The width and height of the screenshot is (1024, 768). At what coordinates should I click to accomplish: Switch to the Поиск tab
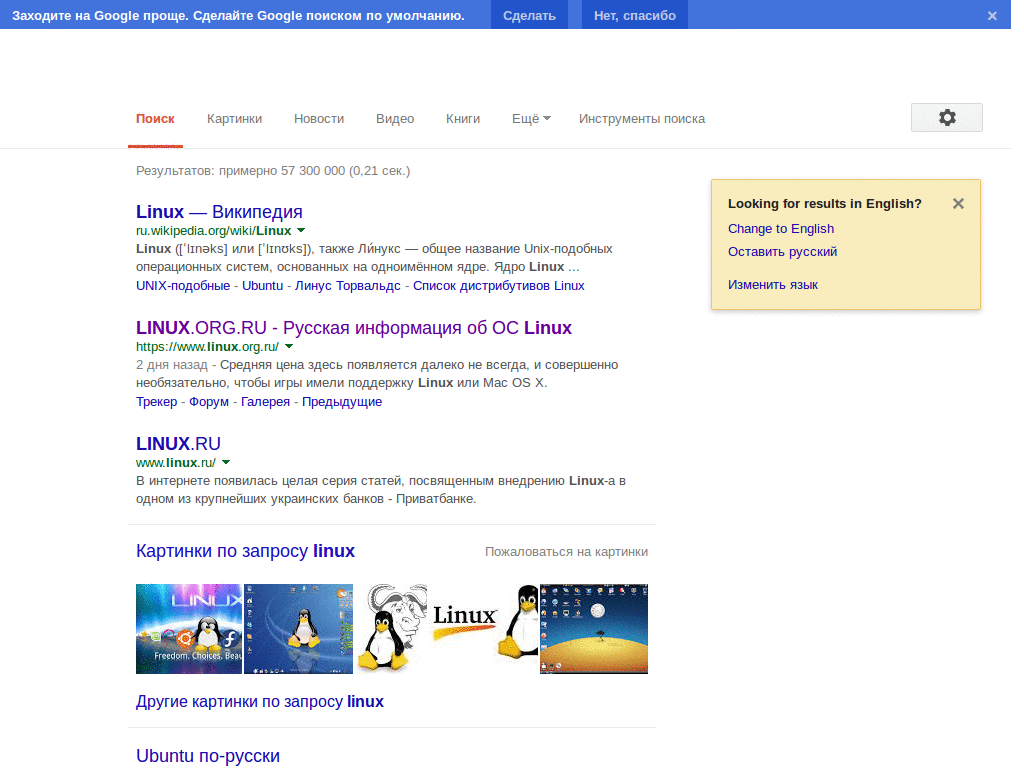pos(155,119)
